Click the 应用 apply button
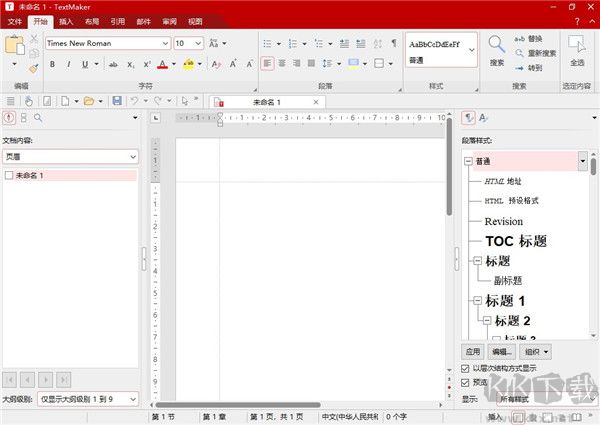Viewport: 600px width, 425px height. tap(473, 352)
